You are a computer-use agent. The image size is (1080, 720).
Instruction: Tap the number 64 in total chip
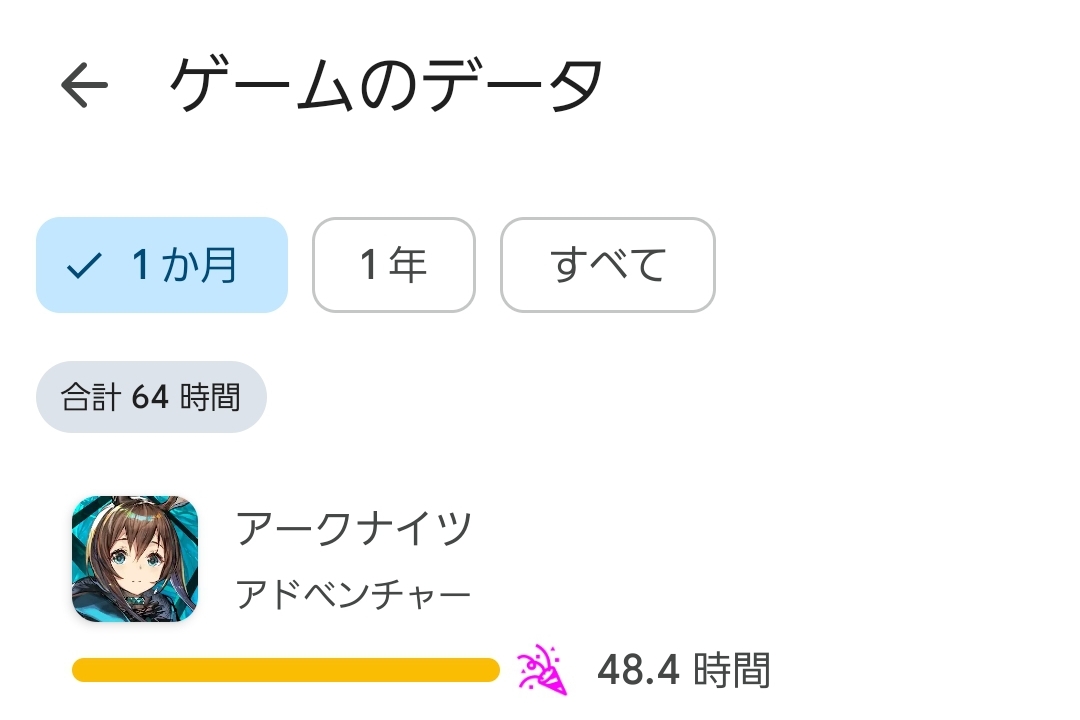click(x=150, y=397)
